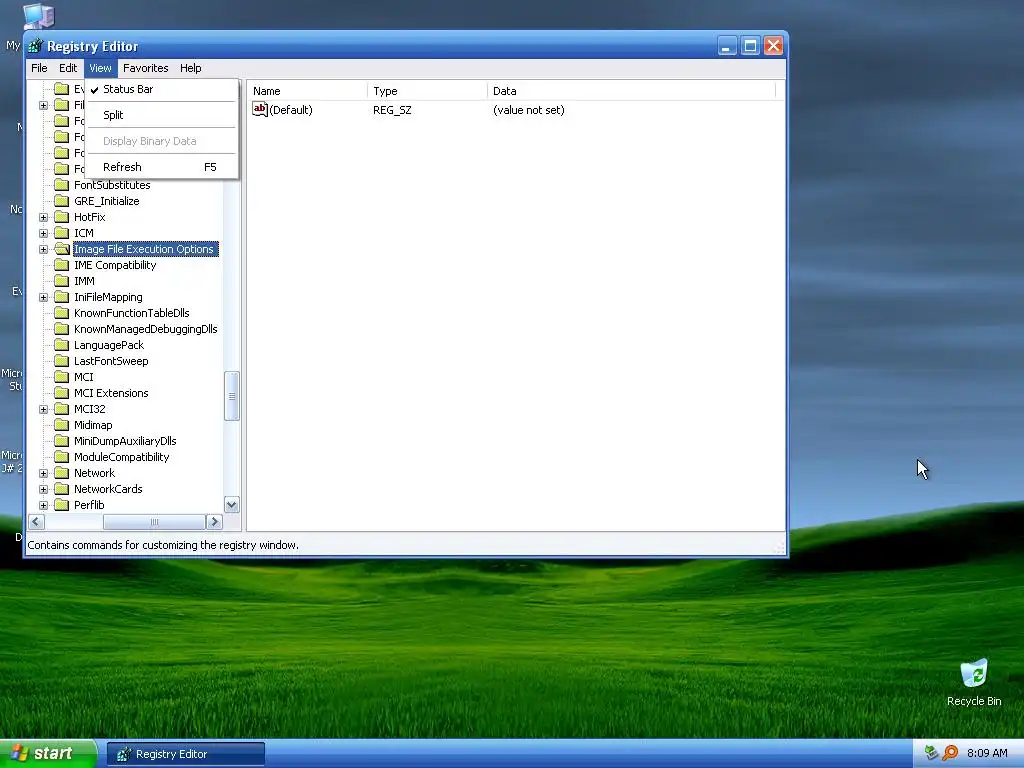Click the Data column header
Viewport: 1024px width, 768px height.
click(x=632, y=91)
